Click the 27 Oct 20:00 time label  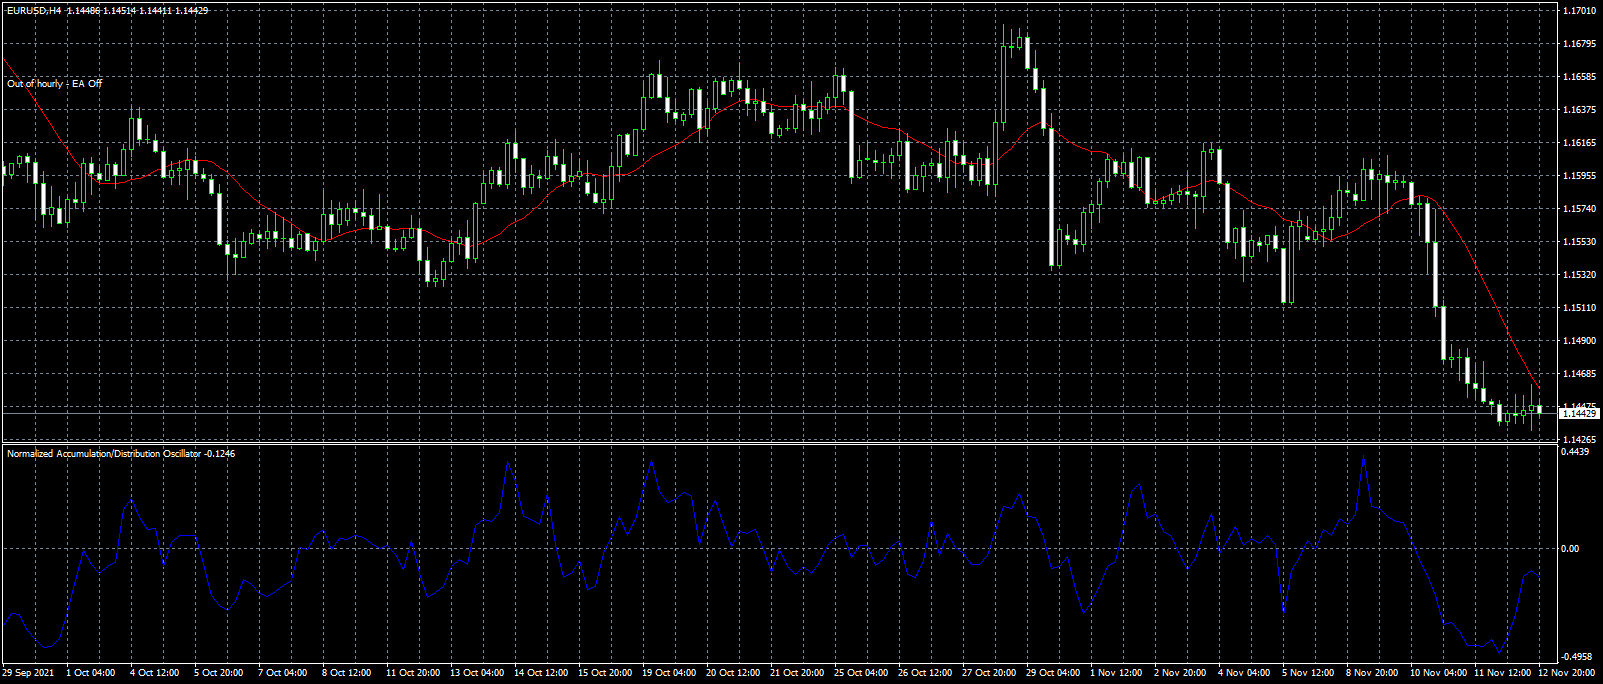click(x=989, y=673)
